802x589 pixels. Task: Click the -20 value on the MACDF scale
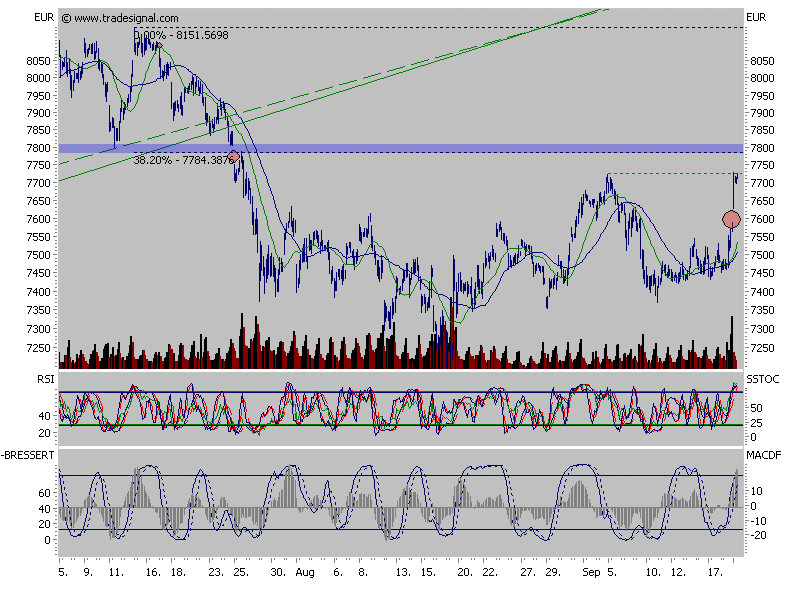pyautogui.click(x=758, y=535)
